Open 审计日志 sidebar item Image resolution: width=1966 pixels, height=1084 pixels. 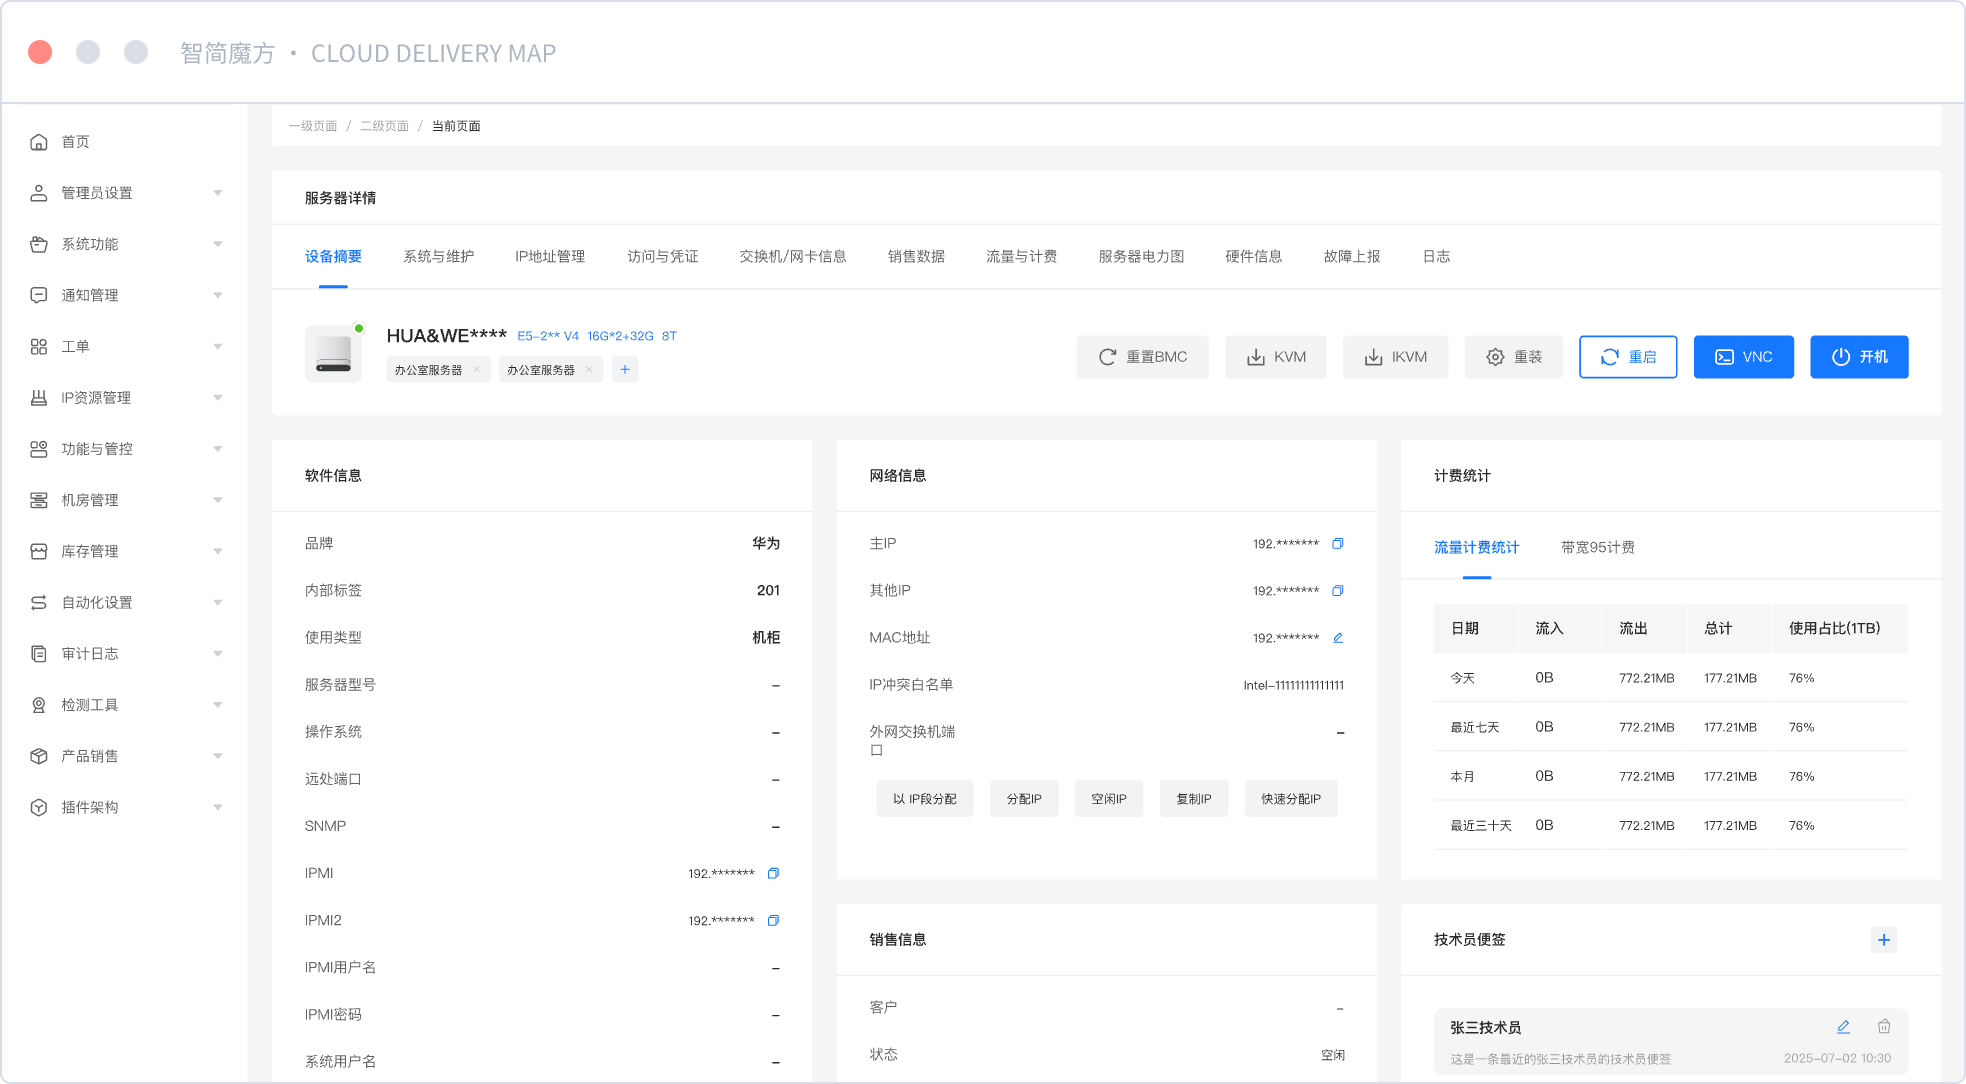click(x=125, y=654)
